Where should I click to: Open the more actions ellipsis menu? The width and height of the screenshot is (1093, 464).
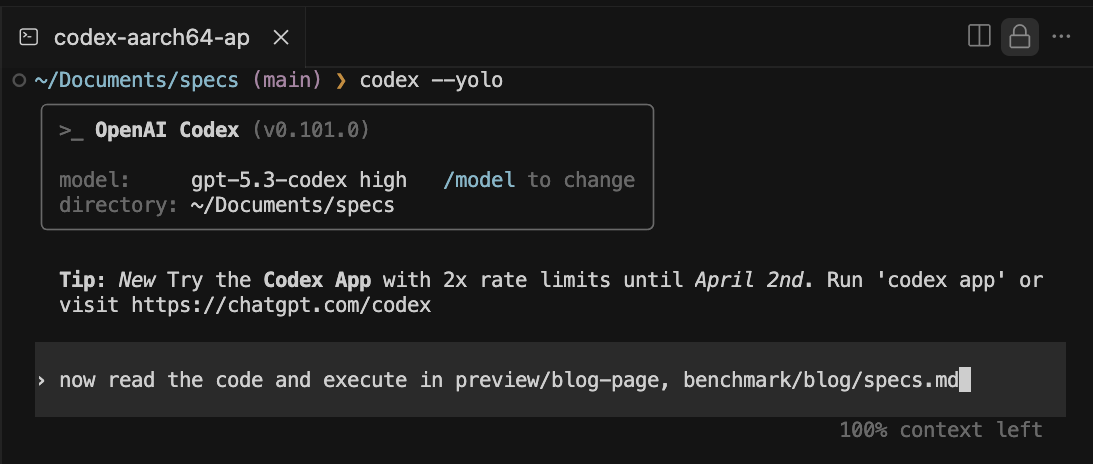[1061, 36]
